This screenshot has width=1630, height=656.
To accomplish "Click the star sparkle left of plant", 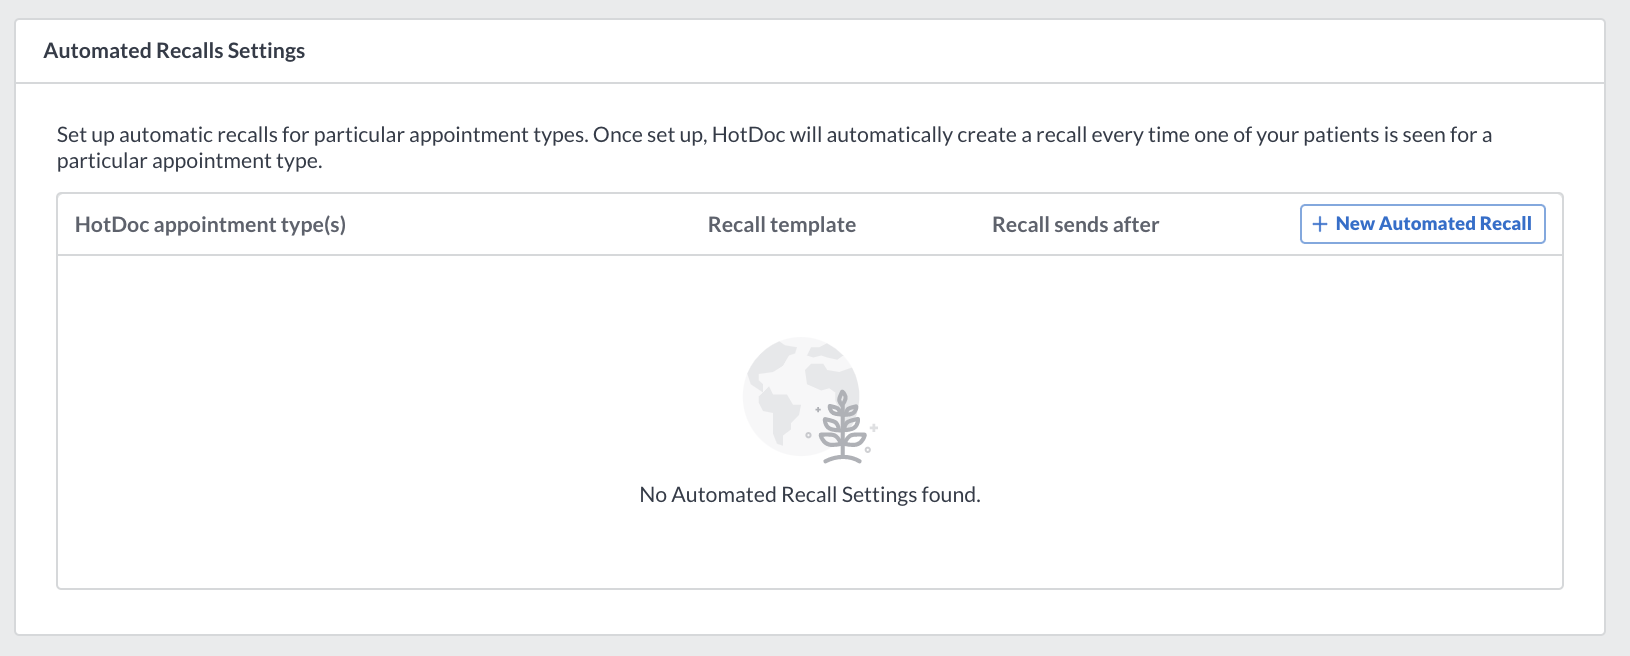I will (818, 410).
